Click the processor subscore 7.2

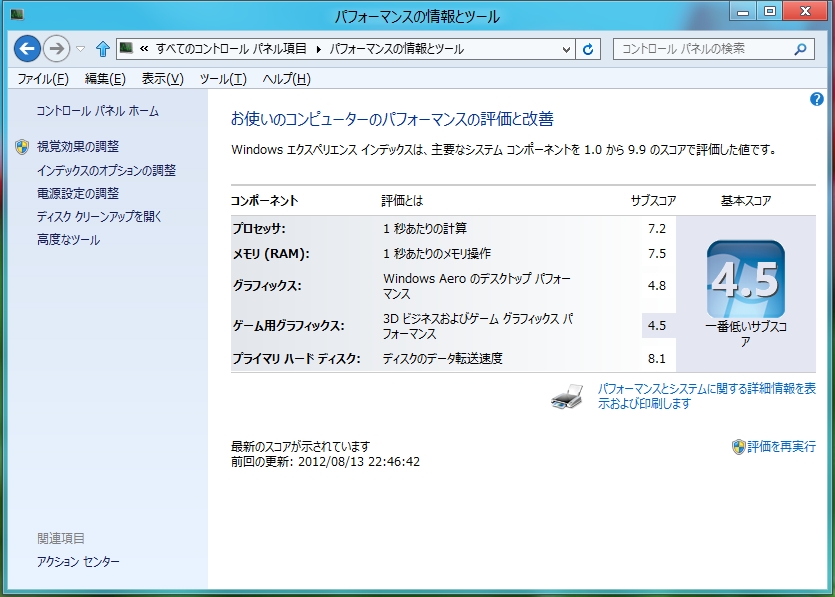657,228
